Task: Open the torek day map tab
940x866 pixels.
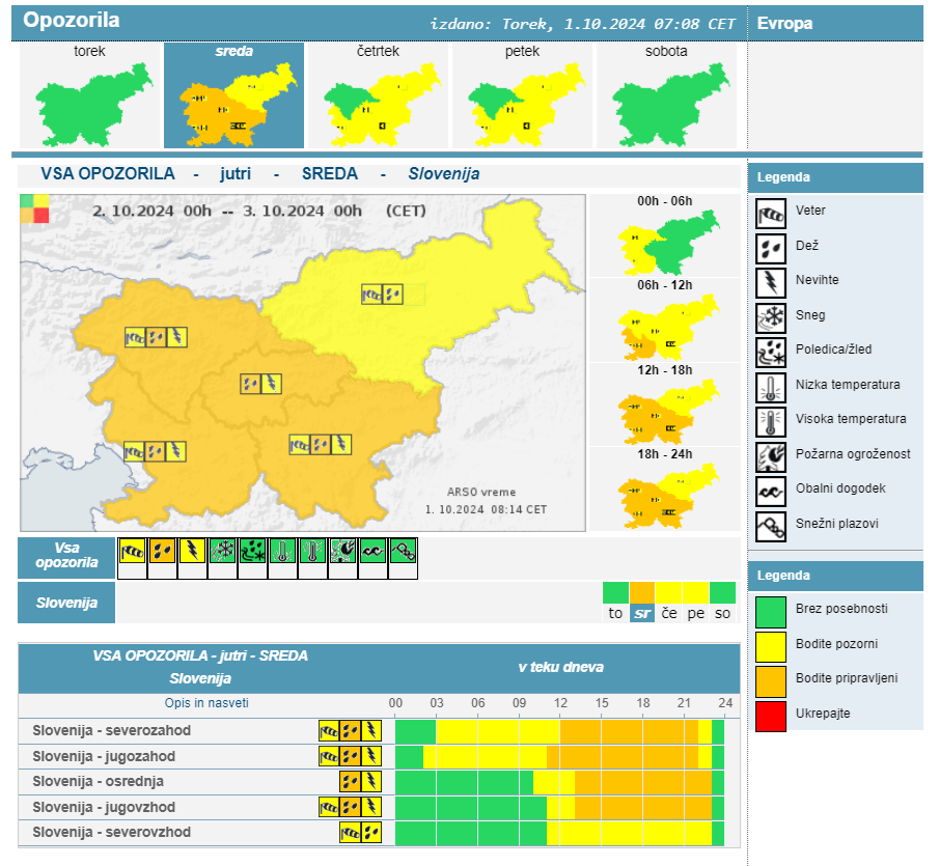Action: pyautogui.click(x=89, y=96)
